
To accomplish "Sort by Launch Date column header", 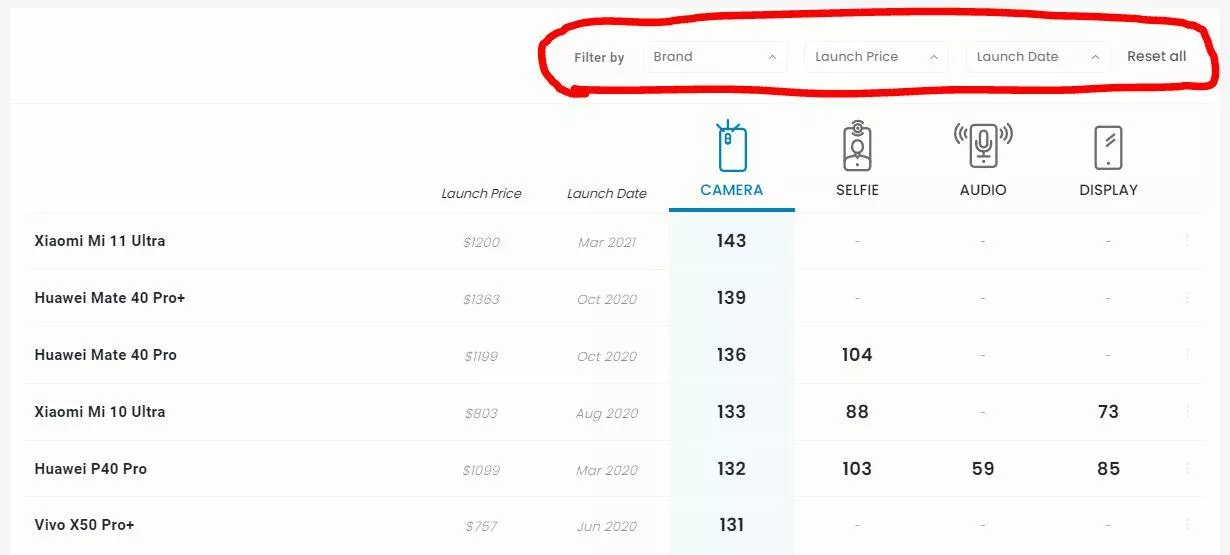I will click(607, 194).
